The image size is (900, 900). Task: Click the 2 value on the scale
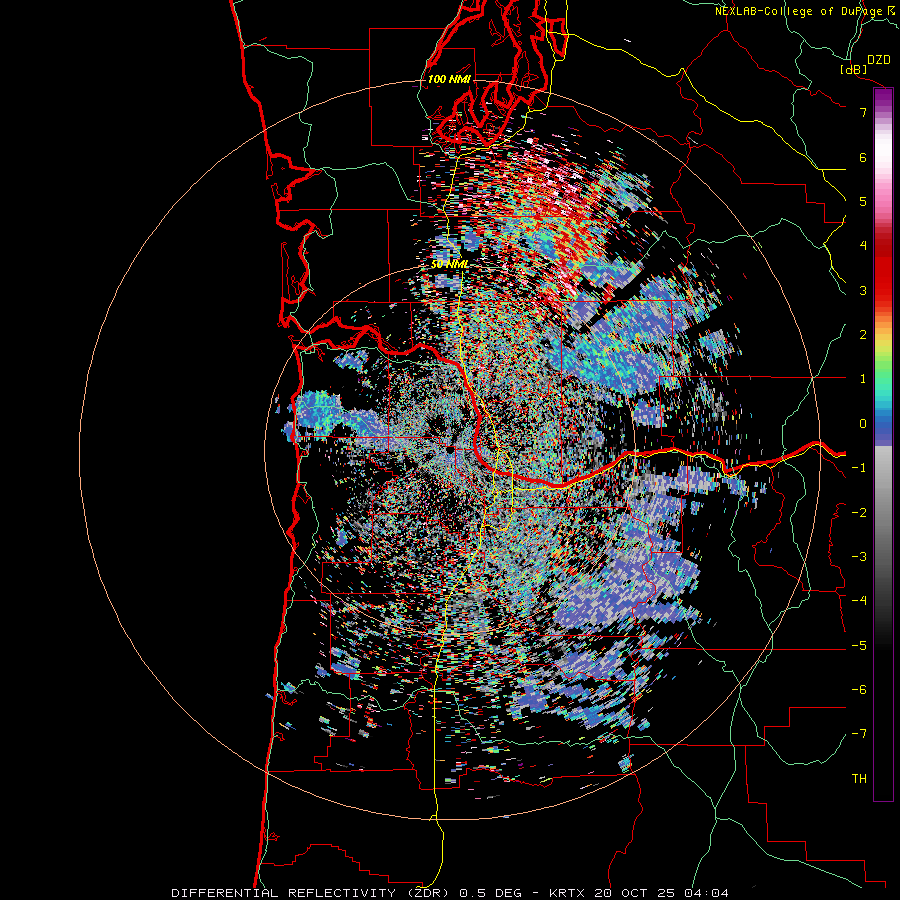pos(863,335)
